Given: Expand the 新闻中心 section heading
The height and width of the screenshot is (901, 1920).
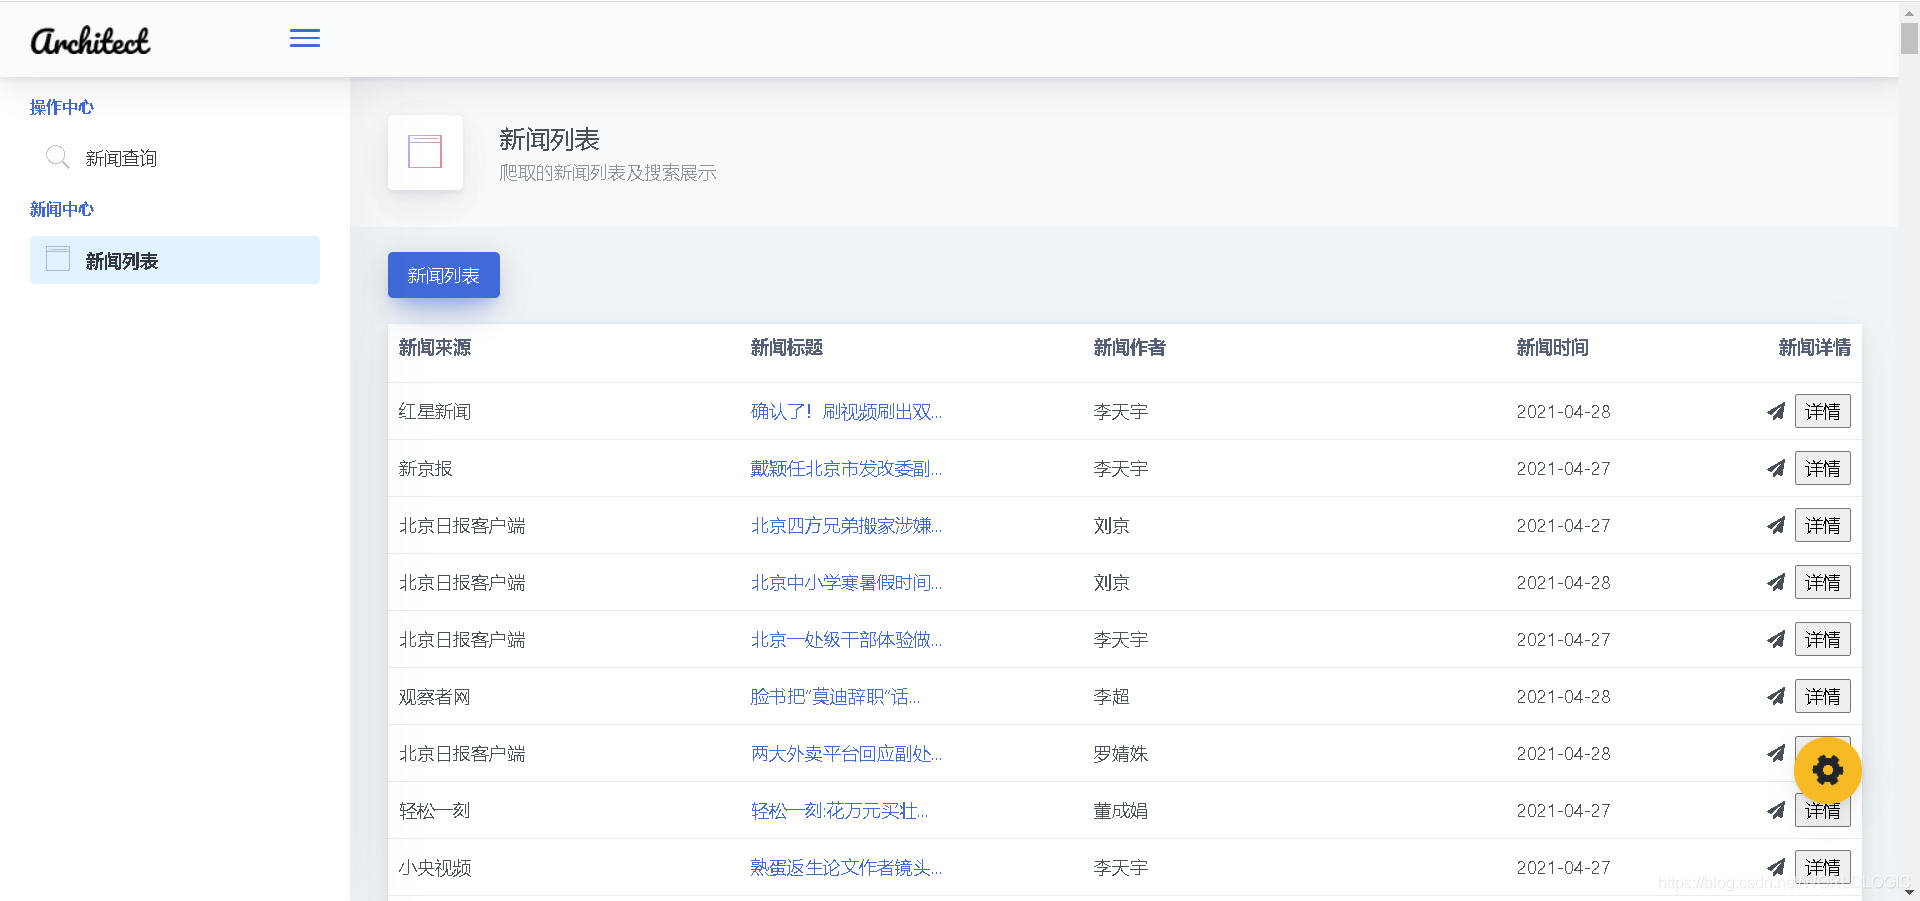Looking at the screenshot, I should pyautogui.click(x=61, y=209).
